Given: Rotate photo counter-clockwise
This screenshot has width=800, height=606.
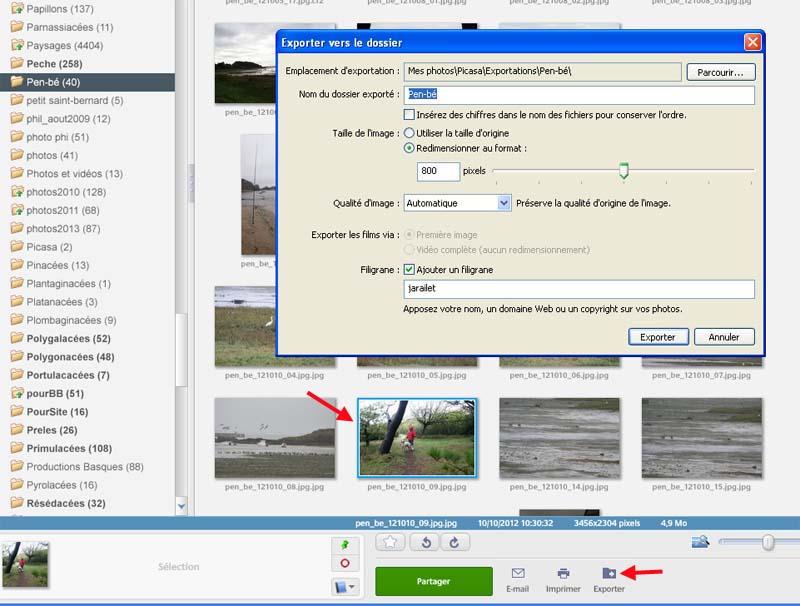Looking at the screenshot, I should coord(426,542).
